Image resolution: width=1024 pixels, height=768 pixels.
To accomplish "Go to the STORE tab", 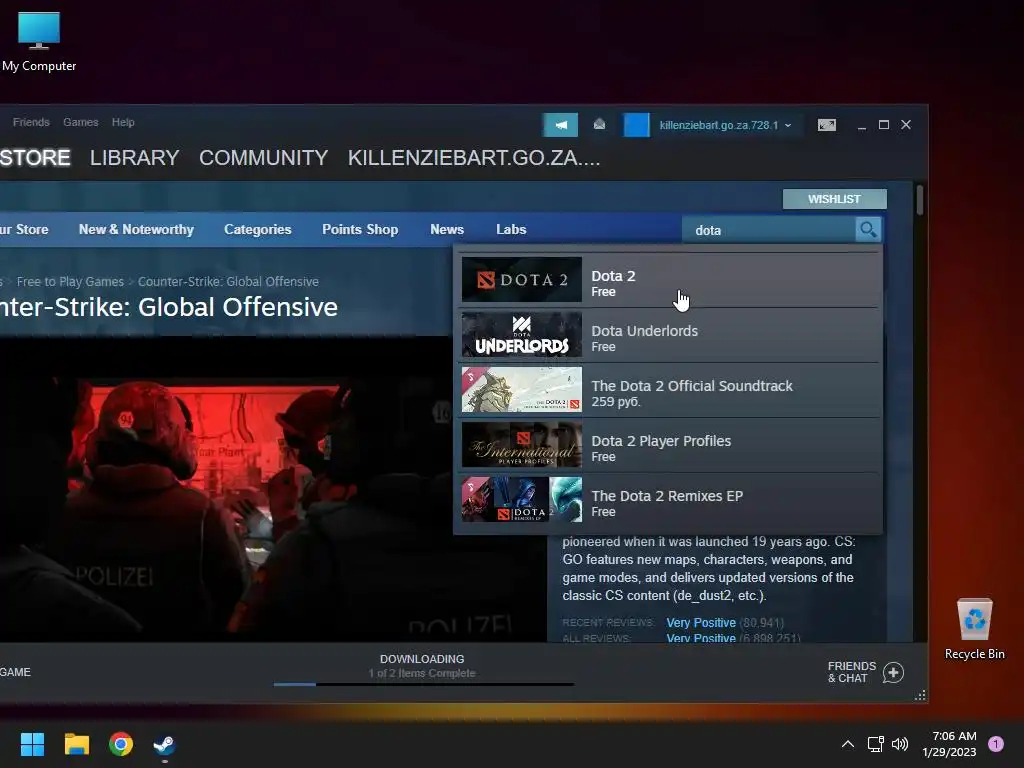I will [x=35, y=157].
